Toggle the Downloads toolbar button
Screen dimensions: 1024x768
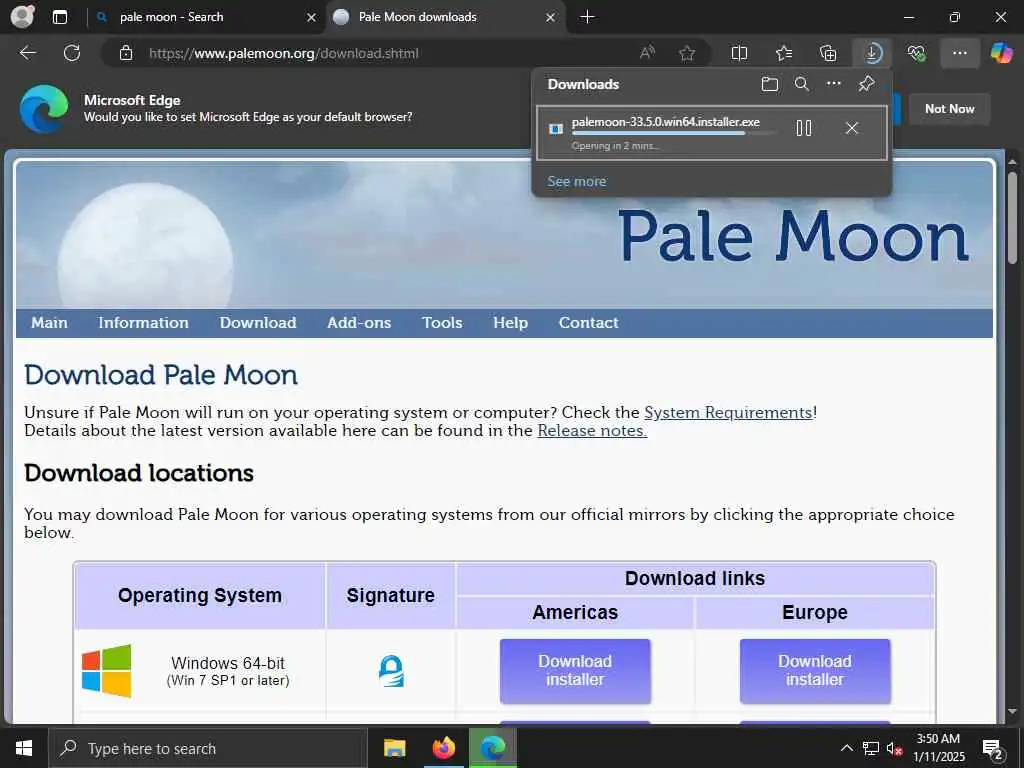(x=872, y=53)
